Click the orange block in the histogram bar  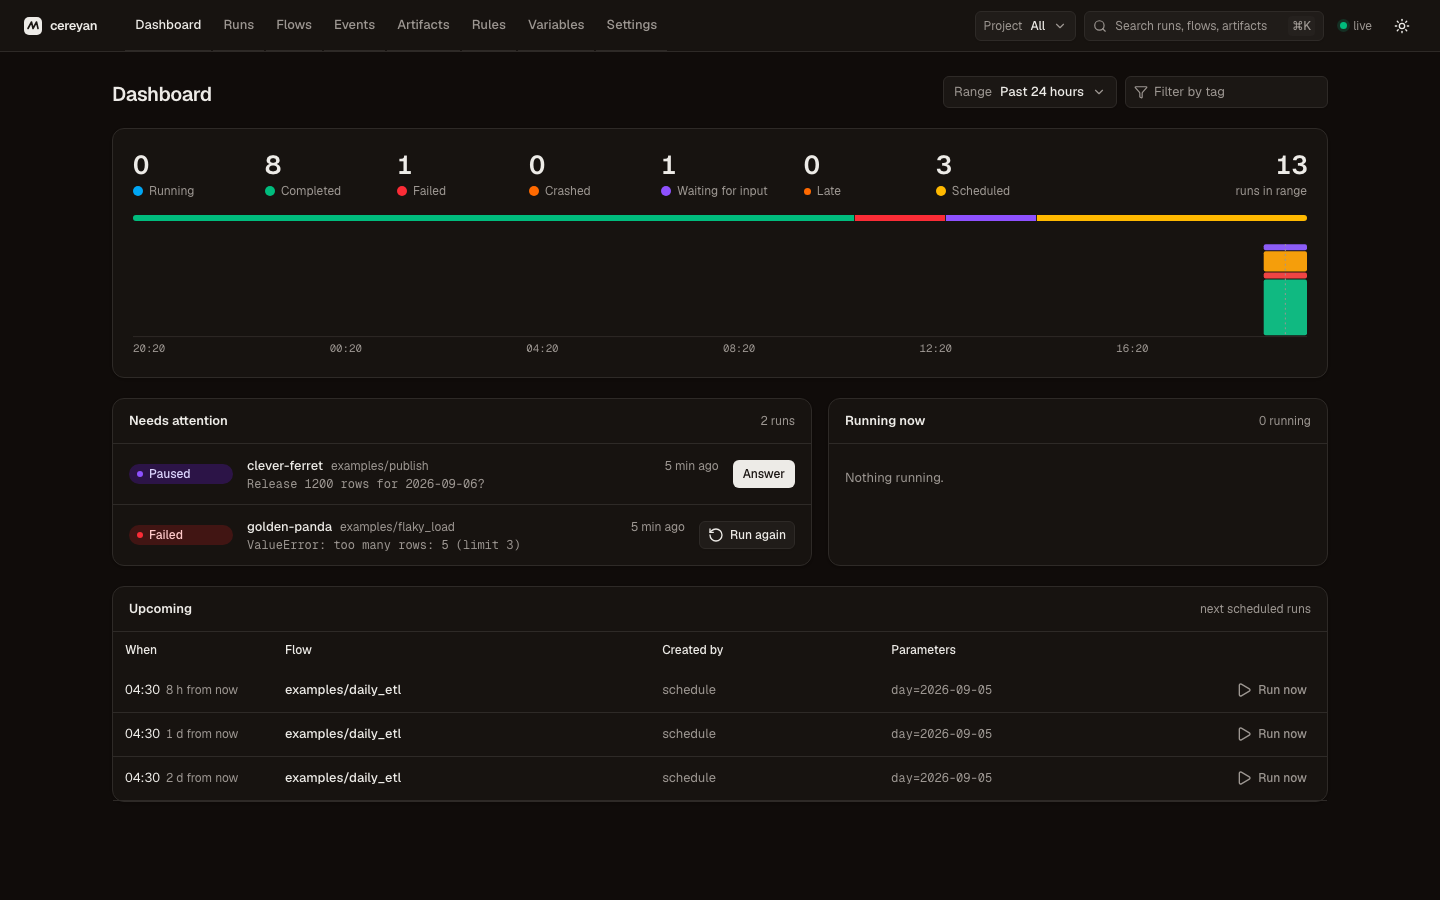pyautogui.click(x=1285, y=261)
